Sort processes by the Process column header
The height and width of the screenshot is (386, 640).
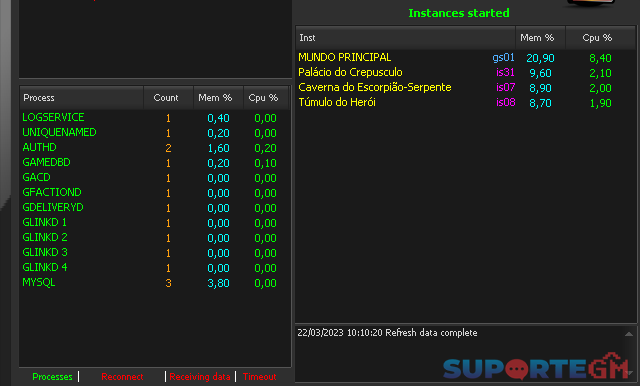point(82,98)
